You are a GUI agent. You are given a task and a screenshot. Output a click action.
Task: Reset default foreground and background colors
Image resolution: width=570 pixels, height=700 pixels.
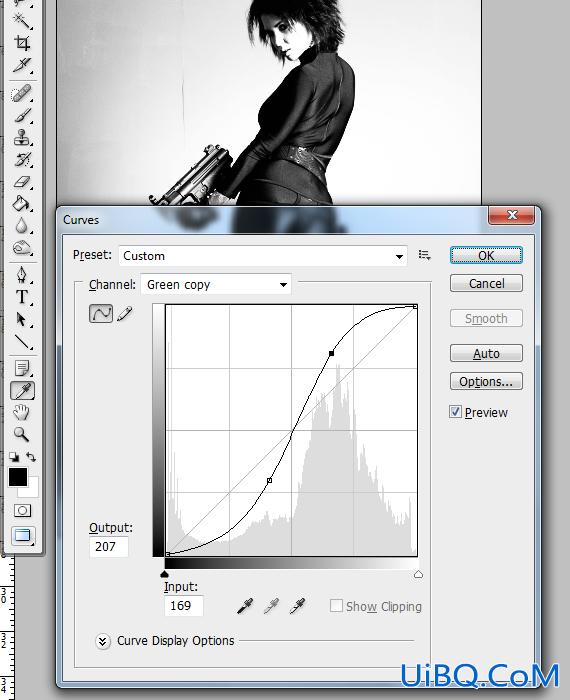pos(14,457)
